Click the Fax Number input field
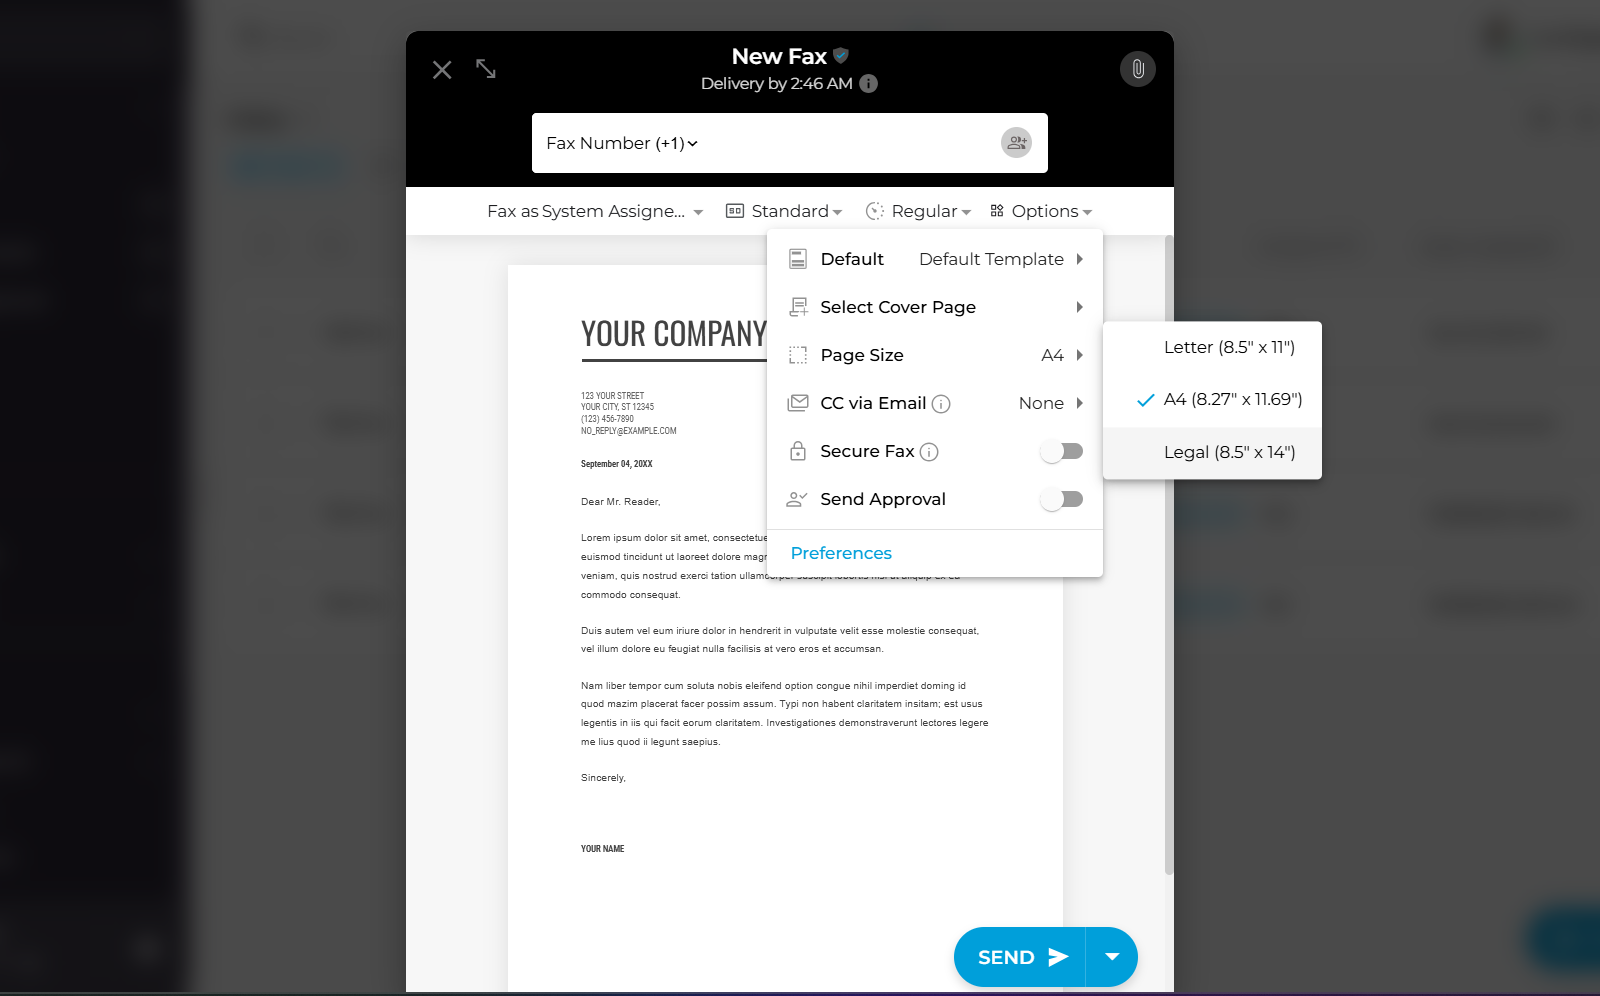1600x996 pixels. (x=790, y=143)
